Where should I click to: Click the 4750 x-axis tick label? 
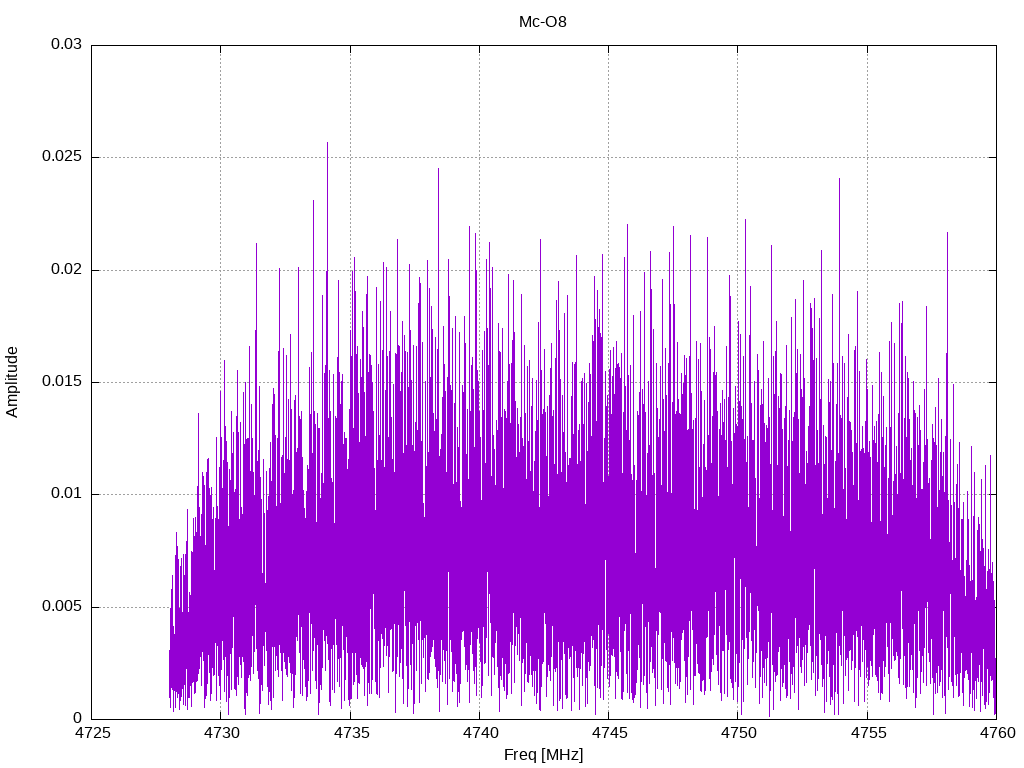pos(739,733)
